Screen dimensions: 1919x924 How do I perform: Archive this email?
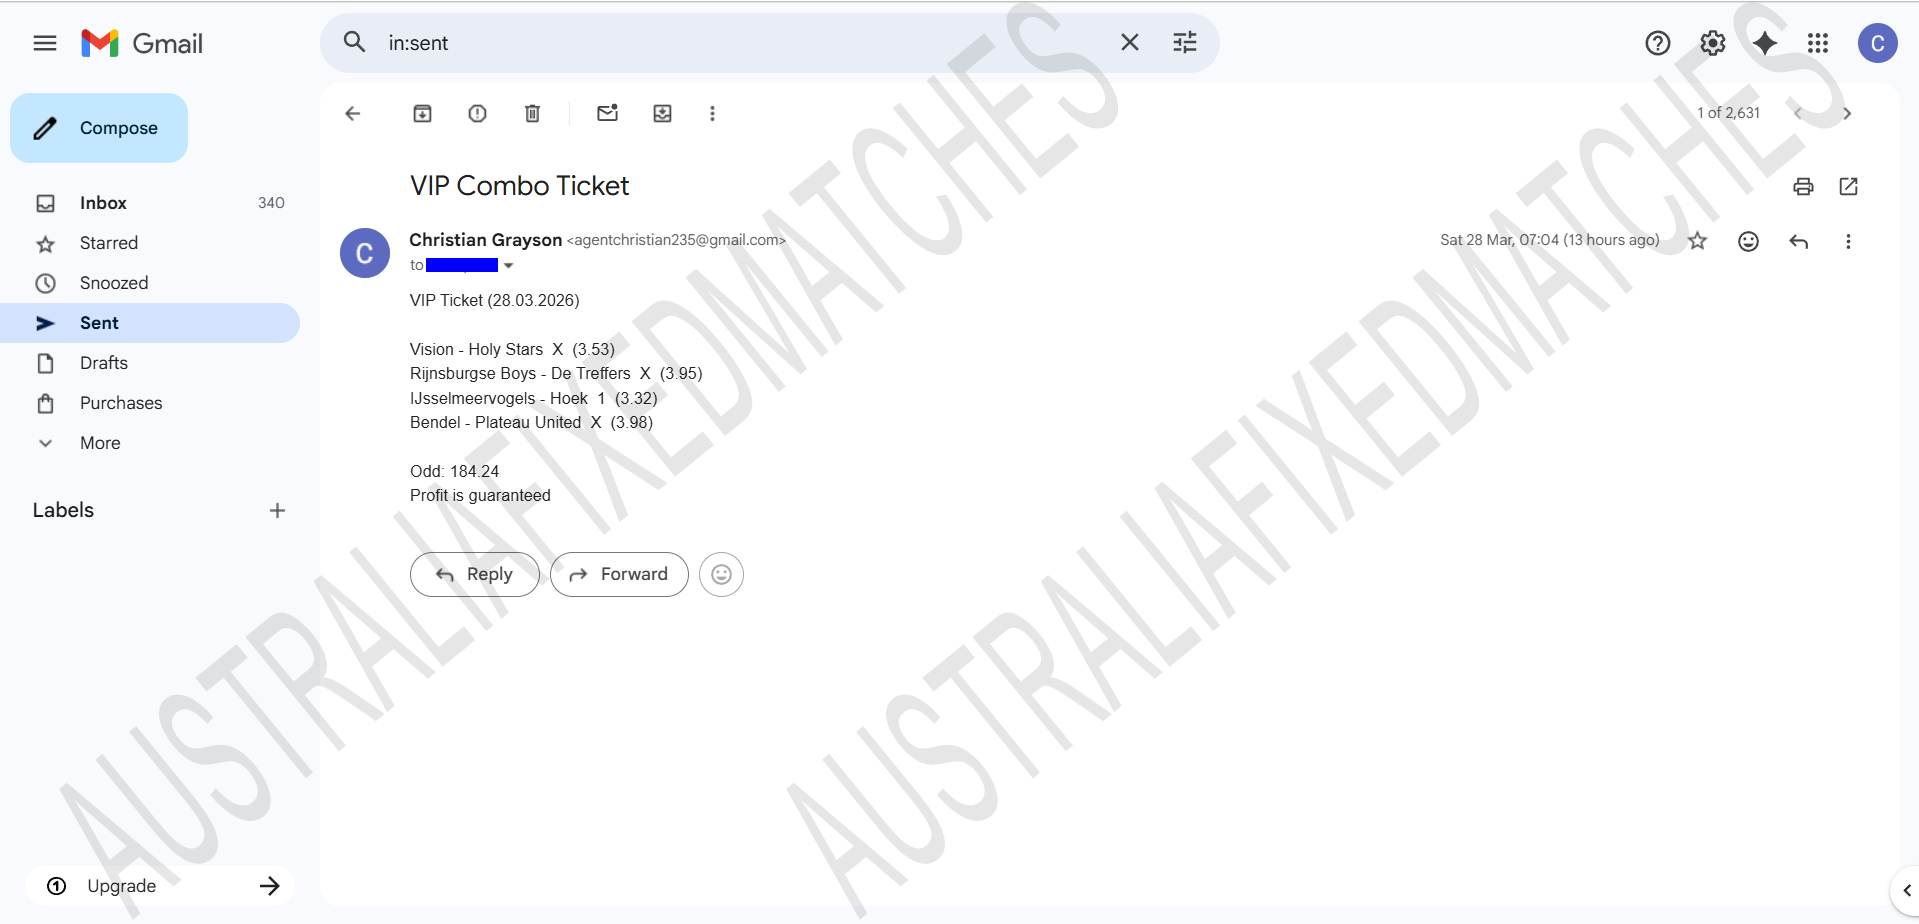click(x=423, y=113)
